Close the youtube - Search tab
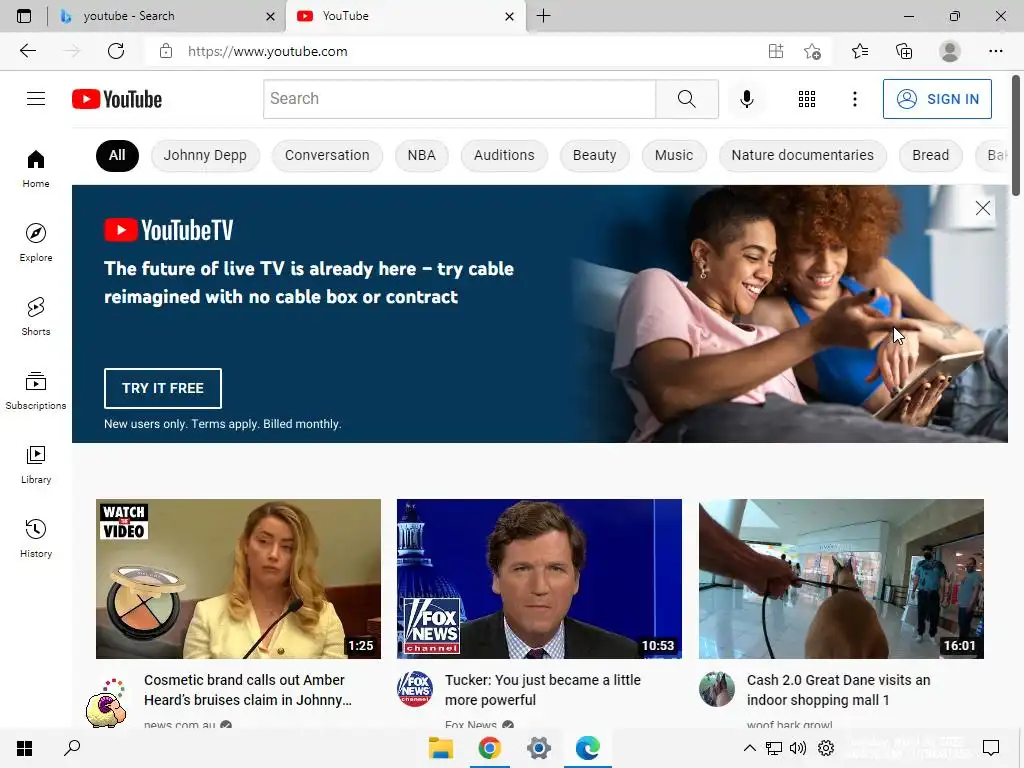The height and width of the screenshot is (768, 1024). point(270,16)
